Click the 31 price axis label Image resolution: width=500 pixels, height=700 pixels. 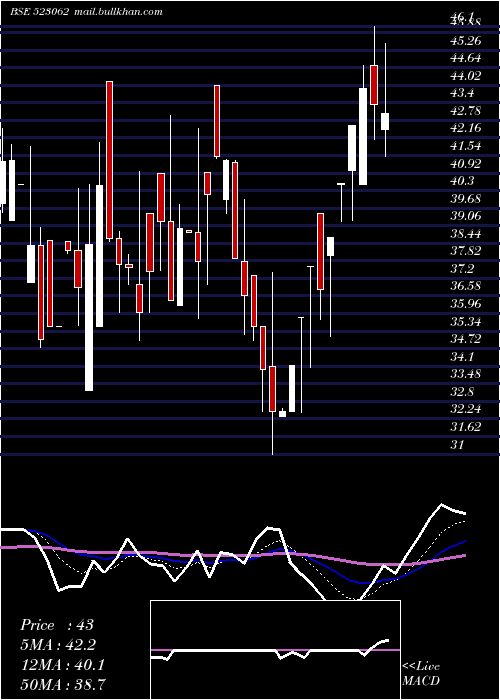(458, 445)
